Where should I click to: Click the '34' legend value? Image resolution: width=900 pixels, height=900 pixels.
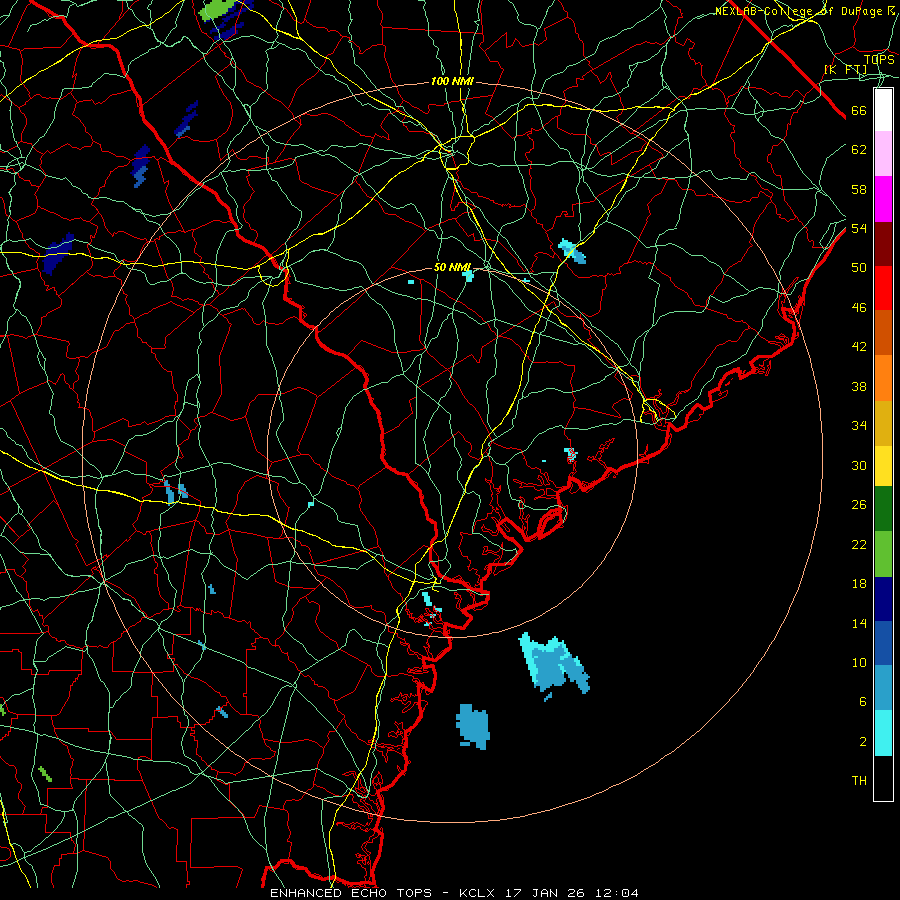(x=859, y=425)
